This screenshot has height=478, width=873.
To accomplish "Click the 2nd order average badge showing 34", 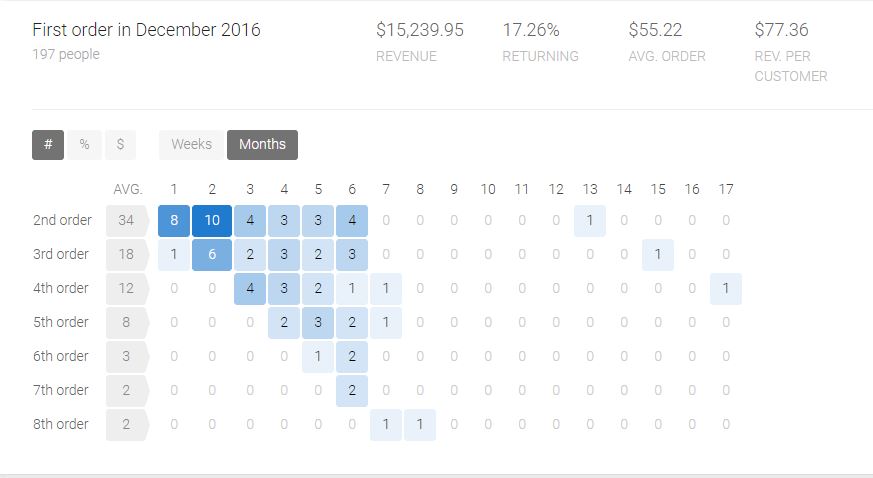I will tap(127, 221).
